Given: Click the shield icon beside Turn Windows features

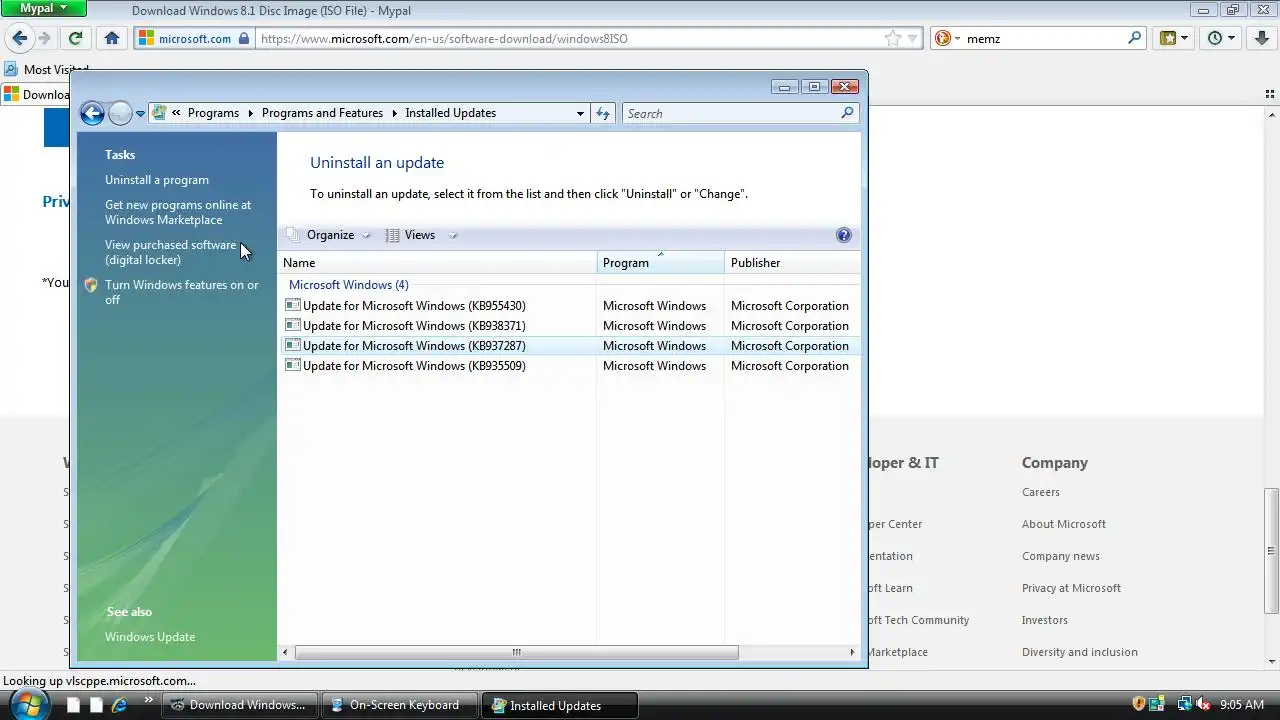Looking at the screenshot, I should [x=91, y=285].
